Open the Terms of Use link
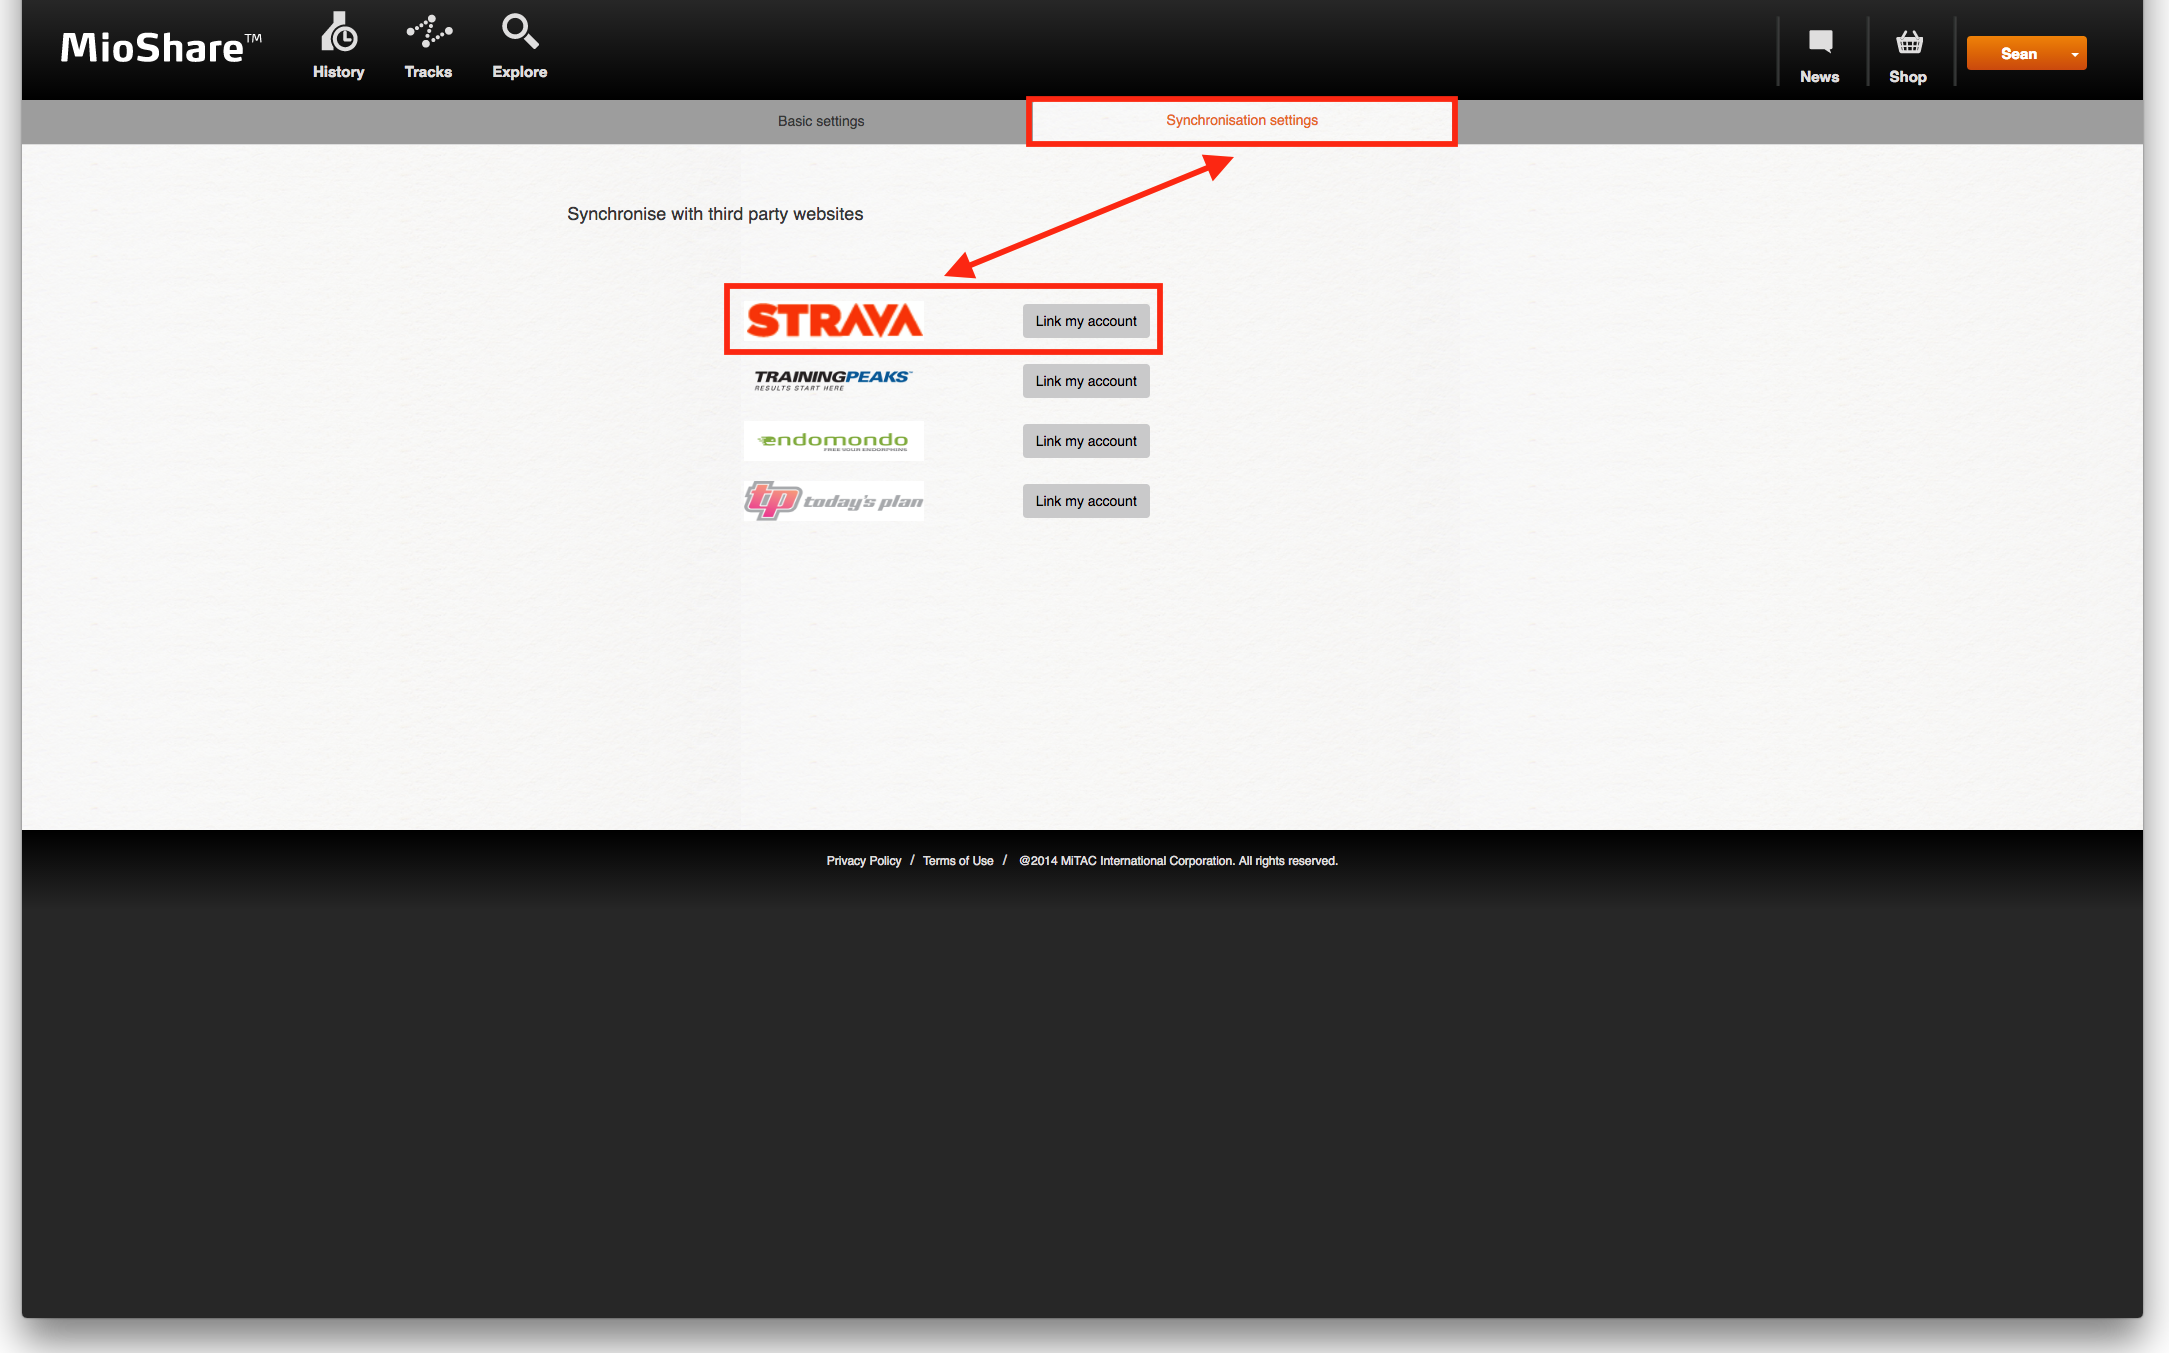The height and width of the screenshot is (1353, 2169). pos(958,861)
